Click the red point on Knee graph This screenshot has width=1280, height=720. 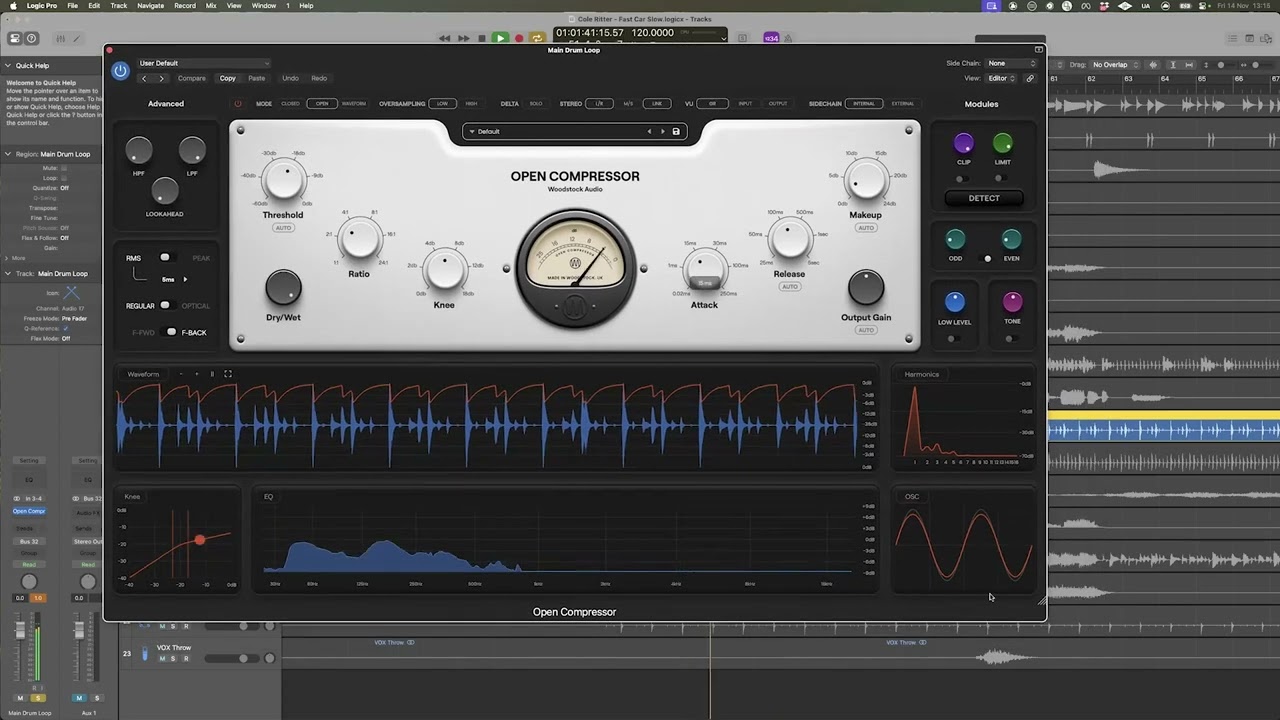200,539
